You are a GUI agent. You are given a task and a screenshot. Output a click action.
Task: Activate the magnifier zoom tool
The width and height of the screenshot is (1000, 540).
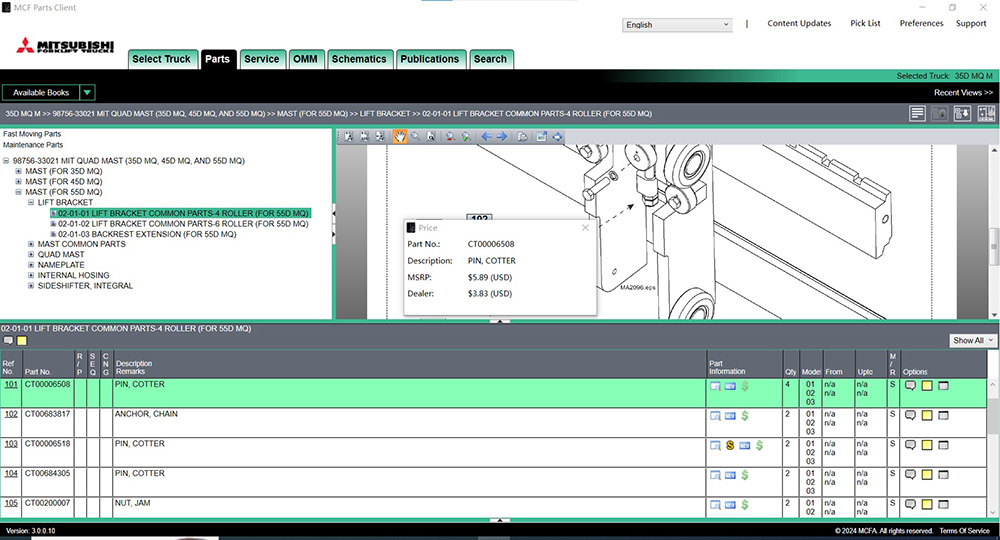pos(416,136)
